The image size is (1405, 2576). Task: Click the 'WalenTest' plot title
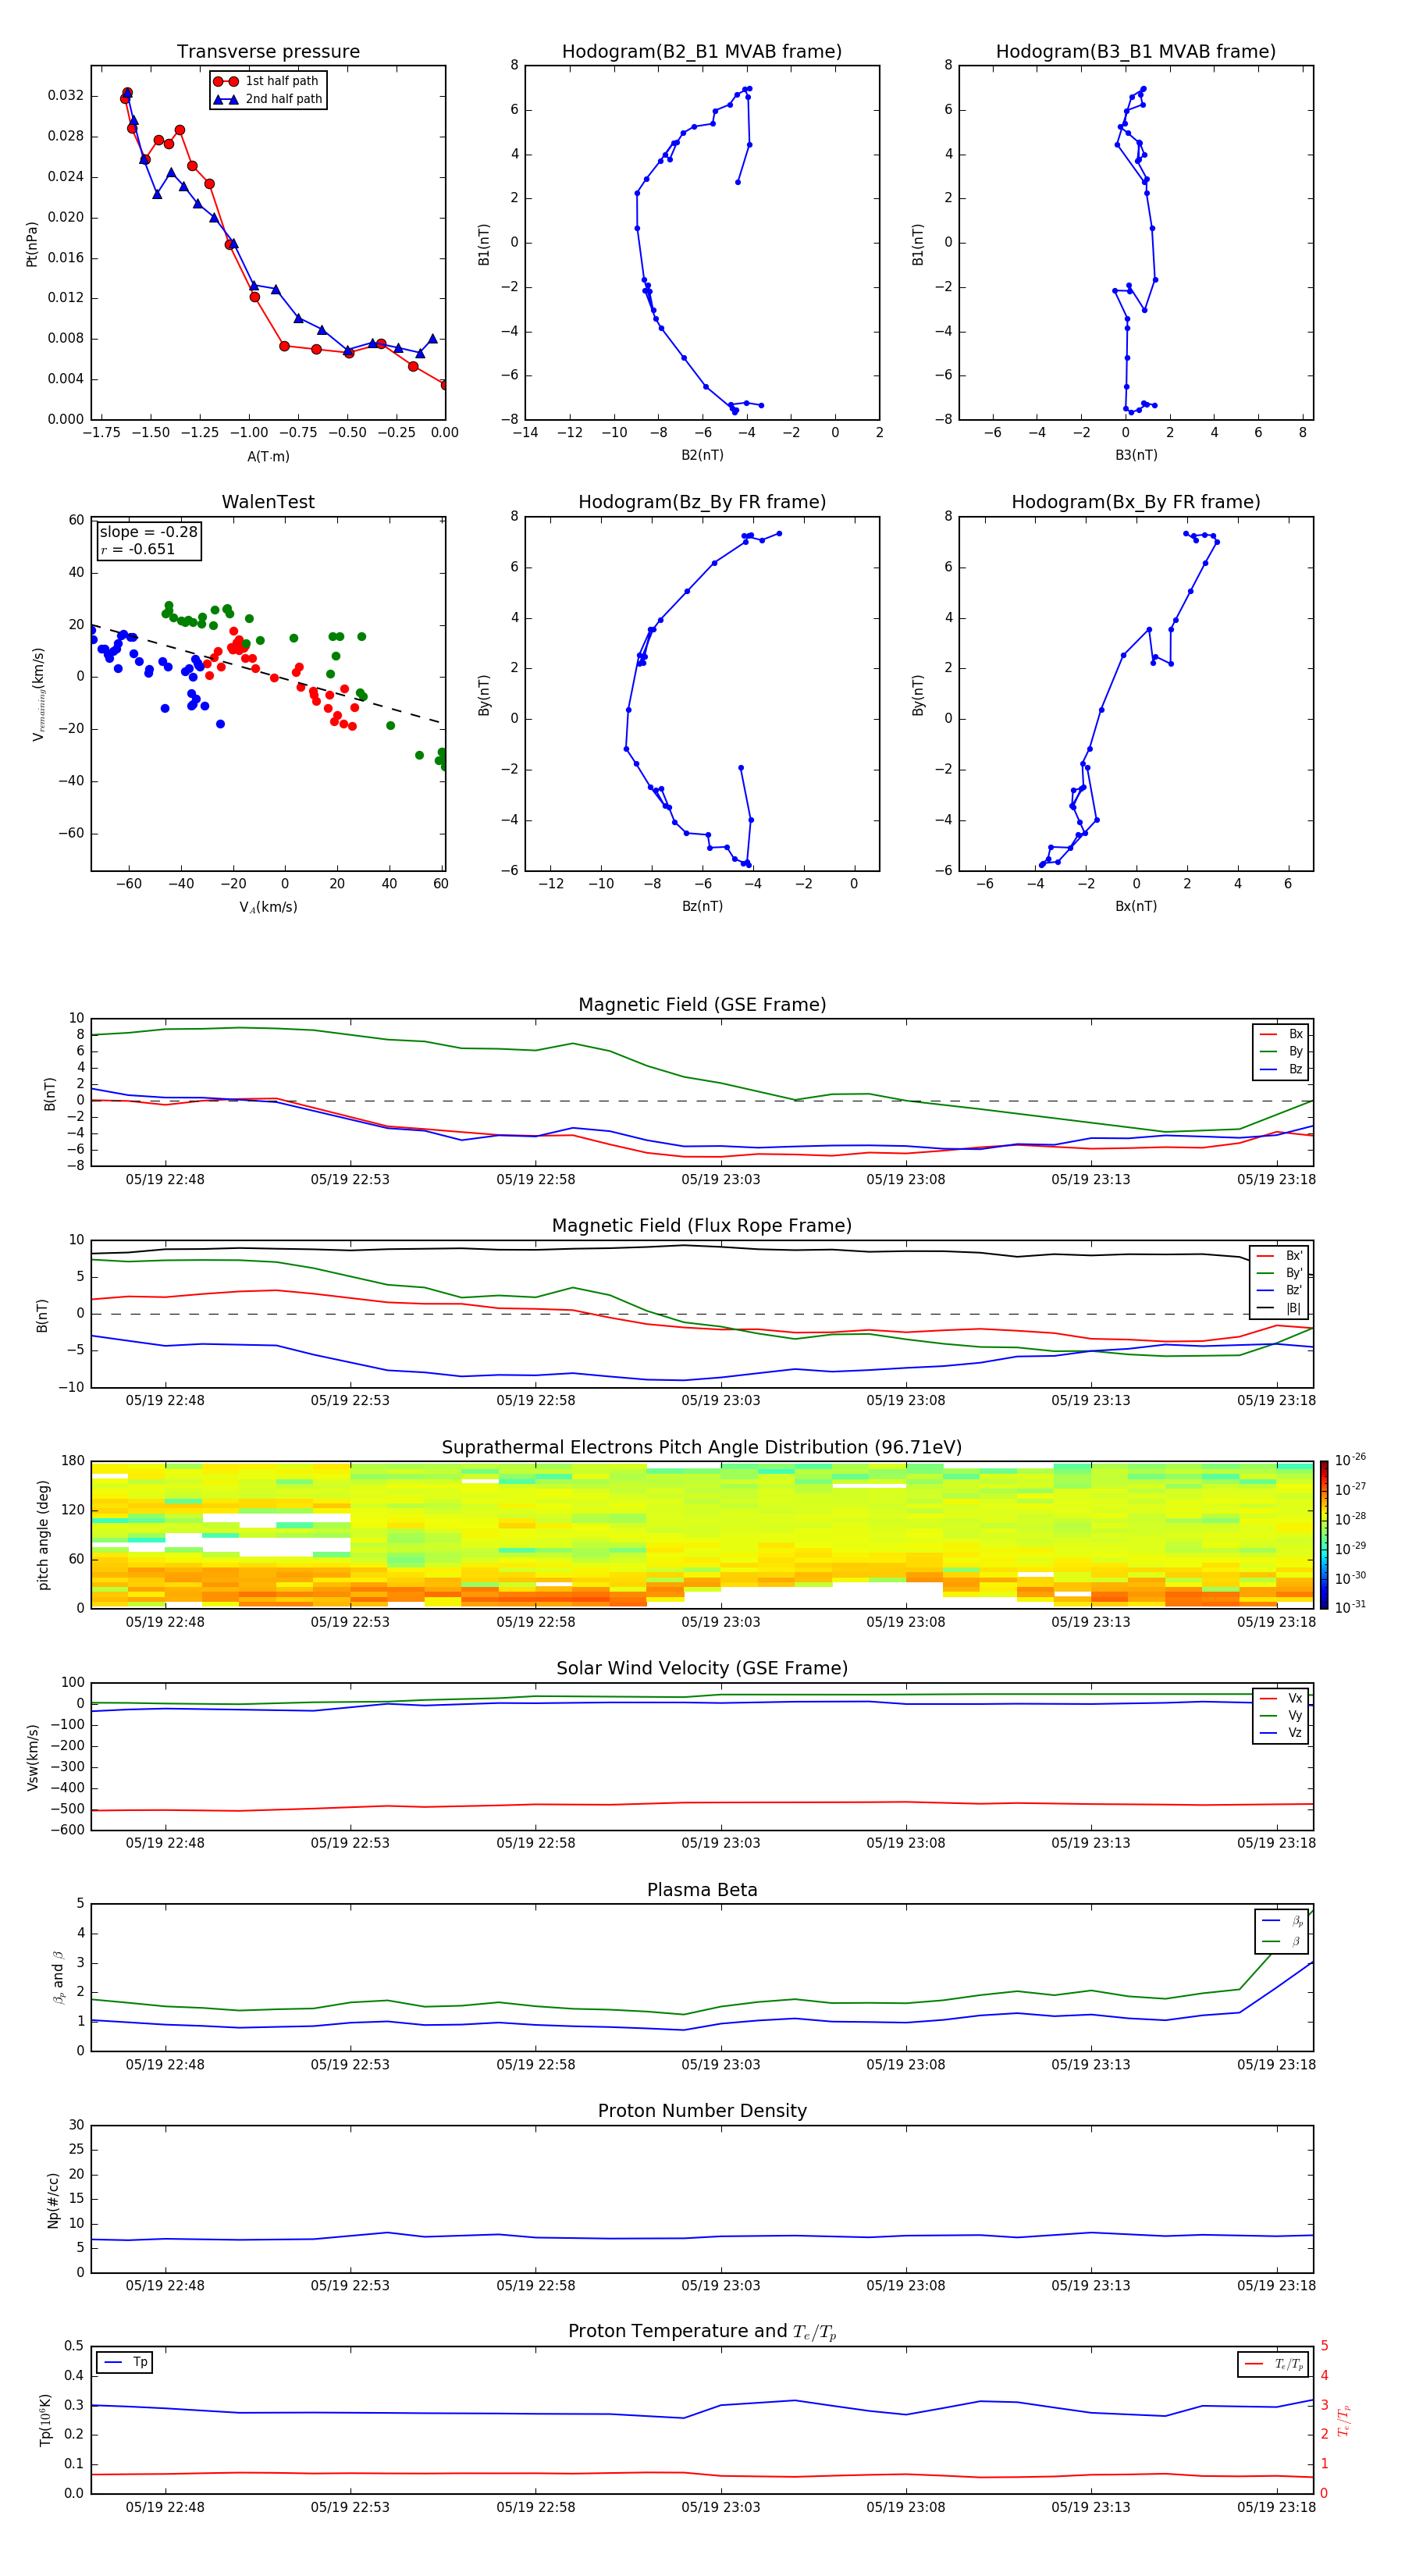(x=268, y=502)
